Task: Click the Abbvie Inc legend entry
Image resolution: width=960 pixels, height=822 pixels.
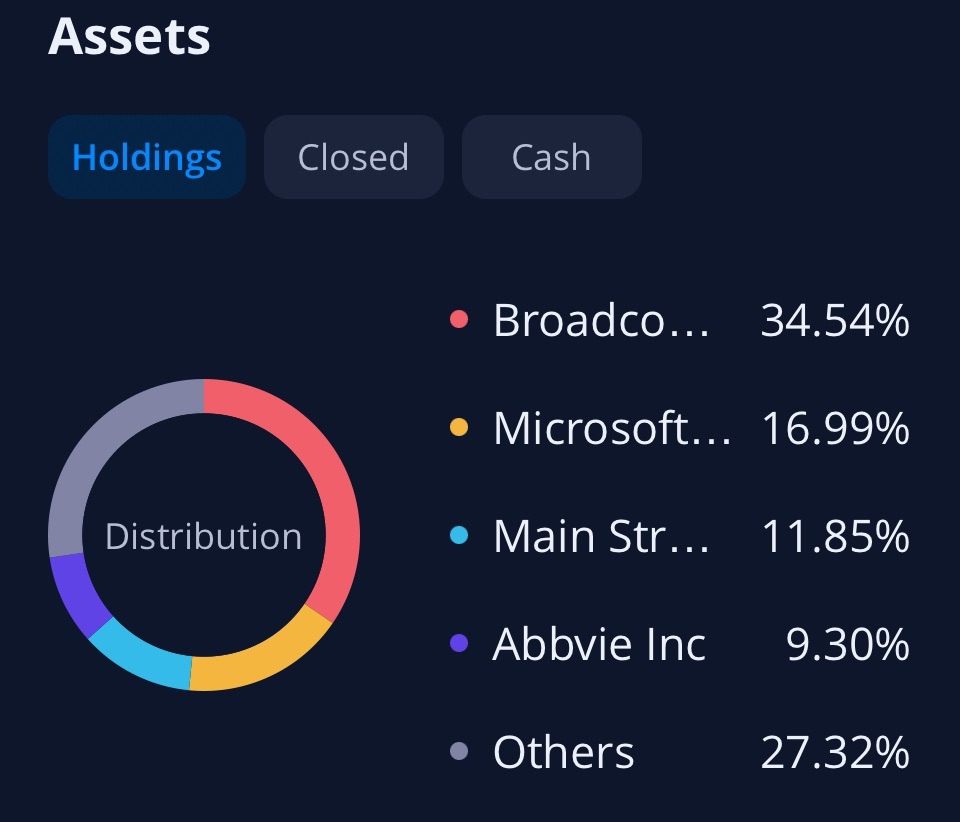Action: (x=598, y=644)
